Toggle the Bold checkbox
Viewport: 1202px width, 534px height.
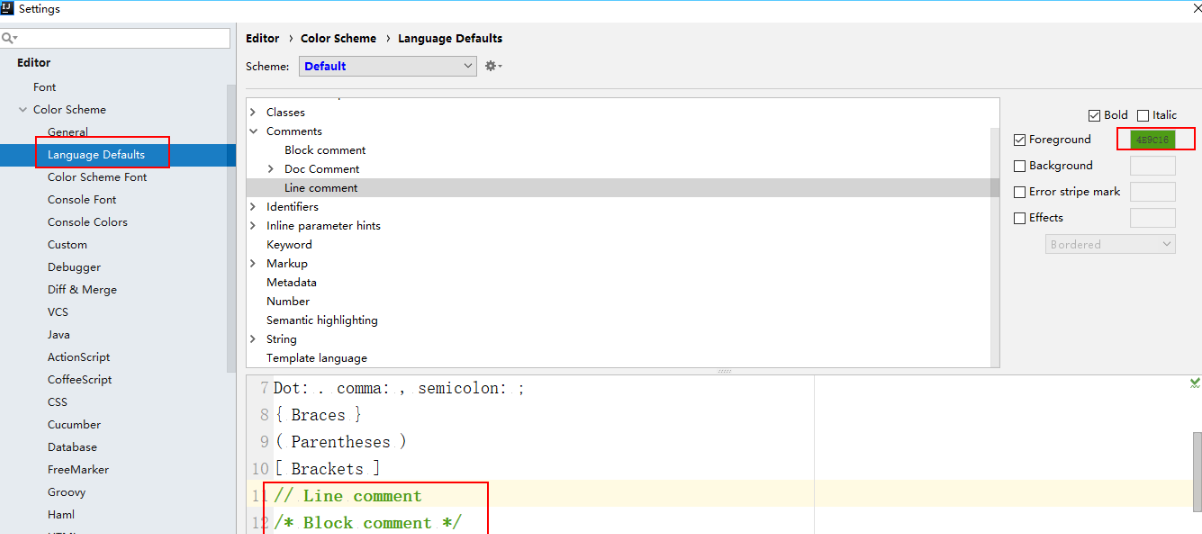[x=1094, y=115]
